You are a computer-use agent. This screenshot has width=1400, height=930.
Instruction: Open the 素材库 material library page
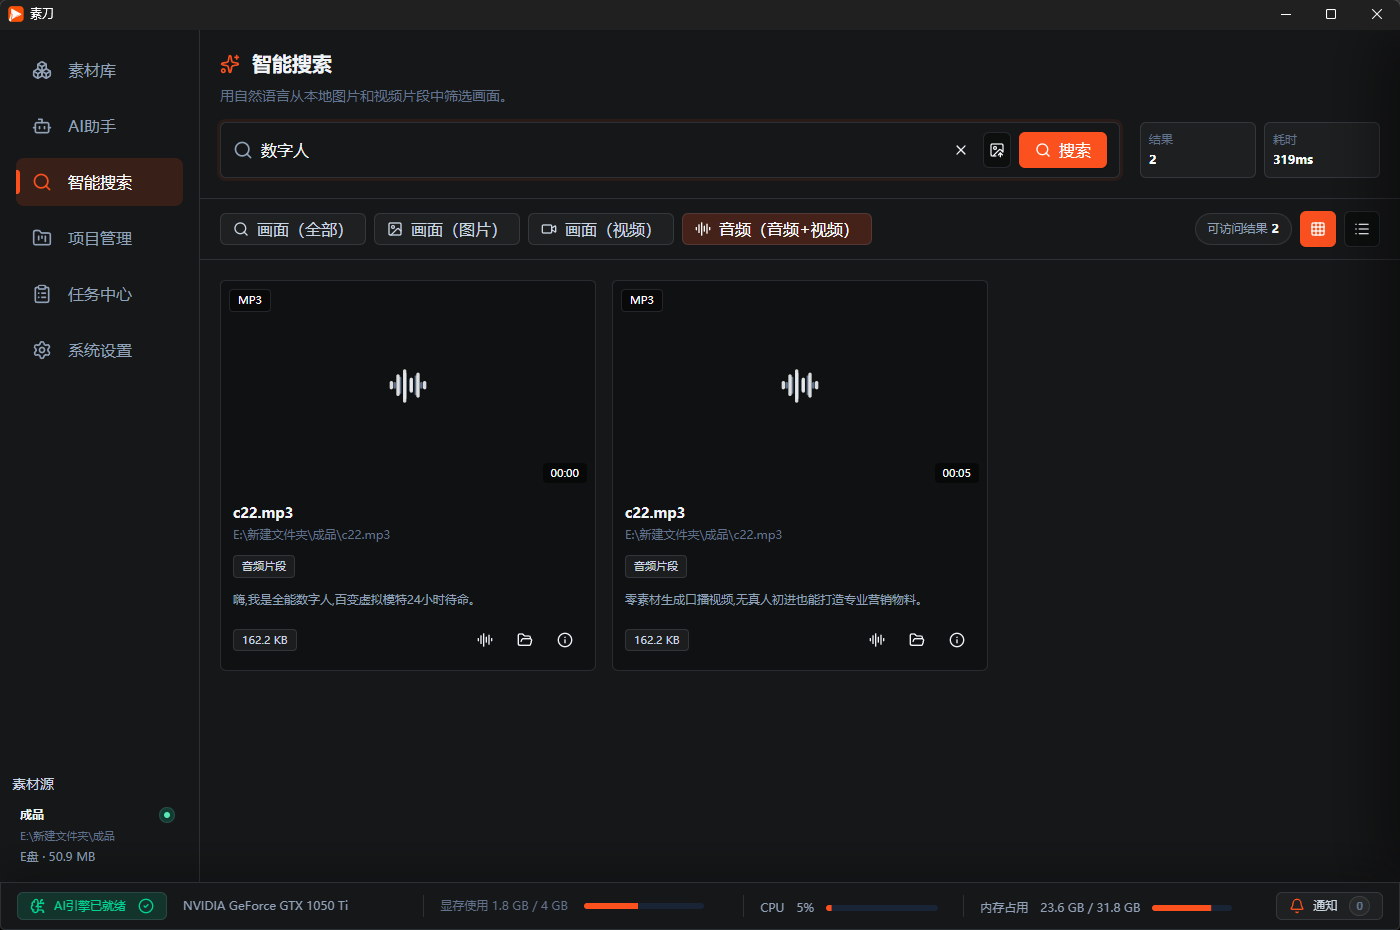(99, 70)
